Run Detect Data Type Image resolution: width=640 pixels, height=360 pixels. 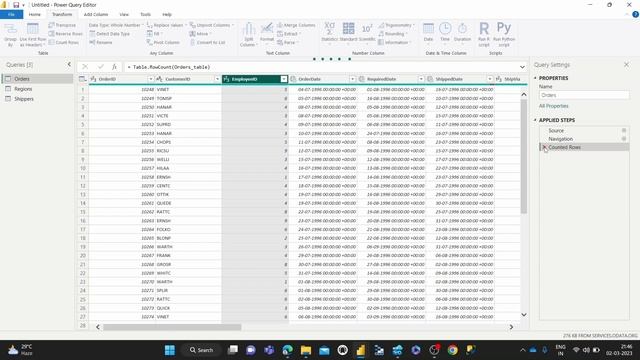click(109, 33)
